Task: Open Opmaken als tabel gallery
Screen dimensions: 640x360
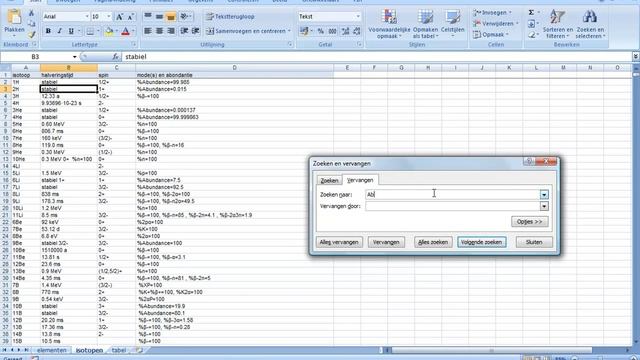Action: (425, 24)
